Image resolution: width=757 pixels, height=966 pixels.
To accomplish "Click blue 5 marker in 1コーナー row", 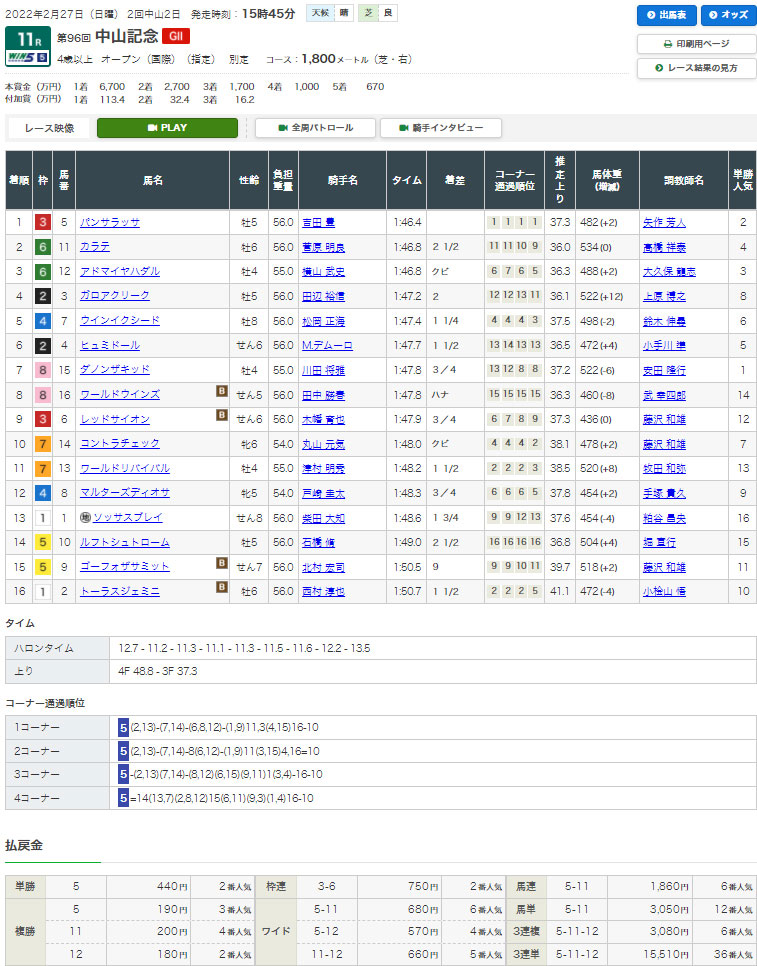I will pos(123,727).
